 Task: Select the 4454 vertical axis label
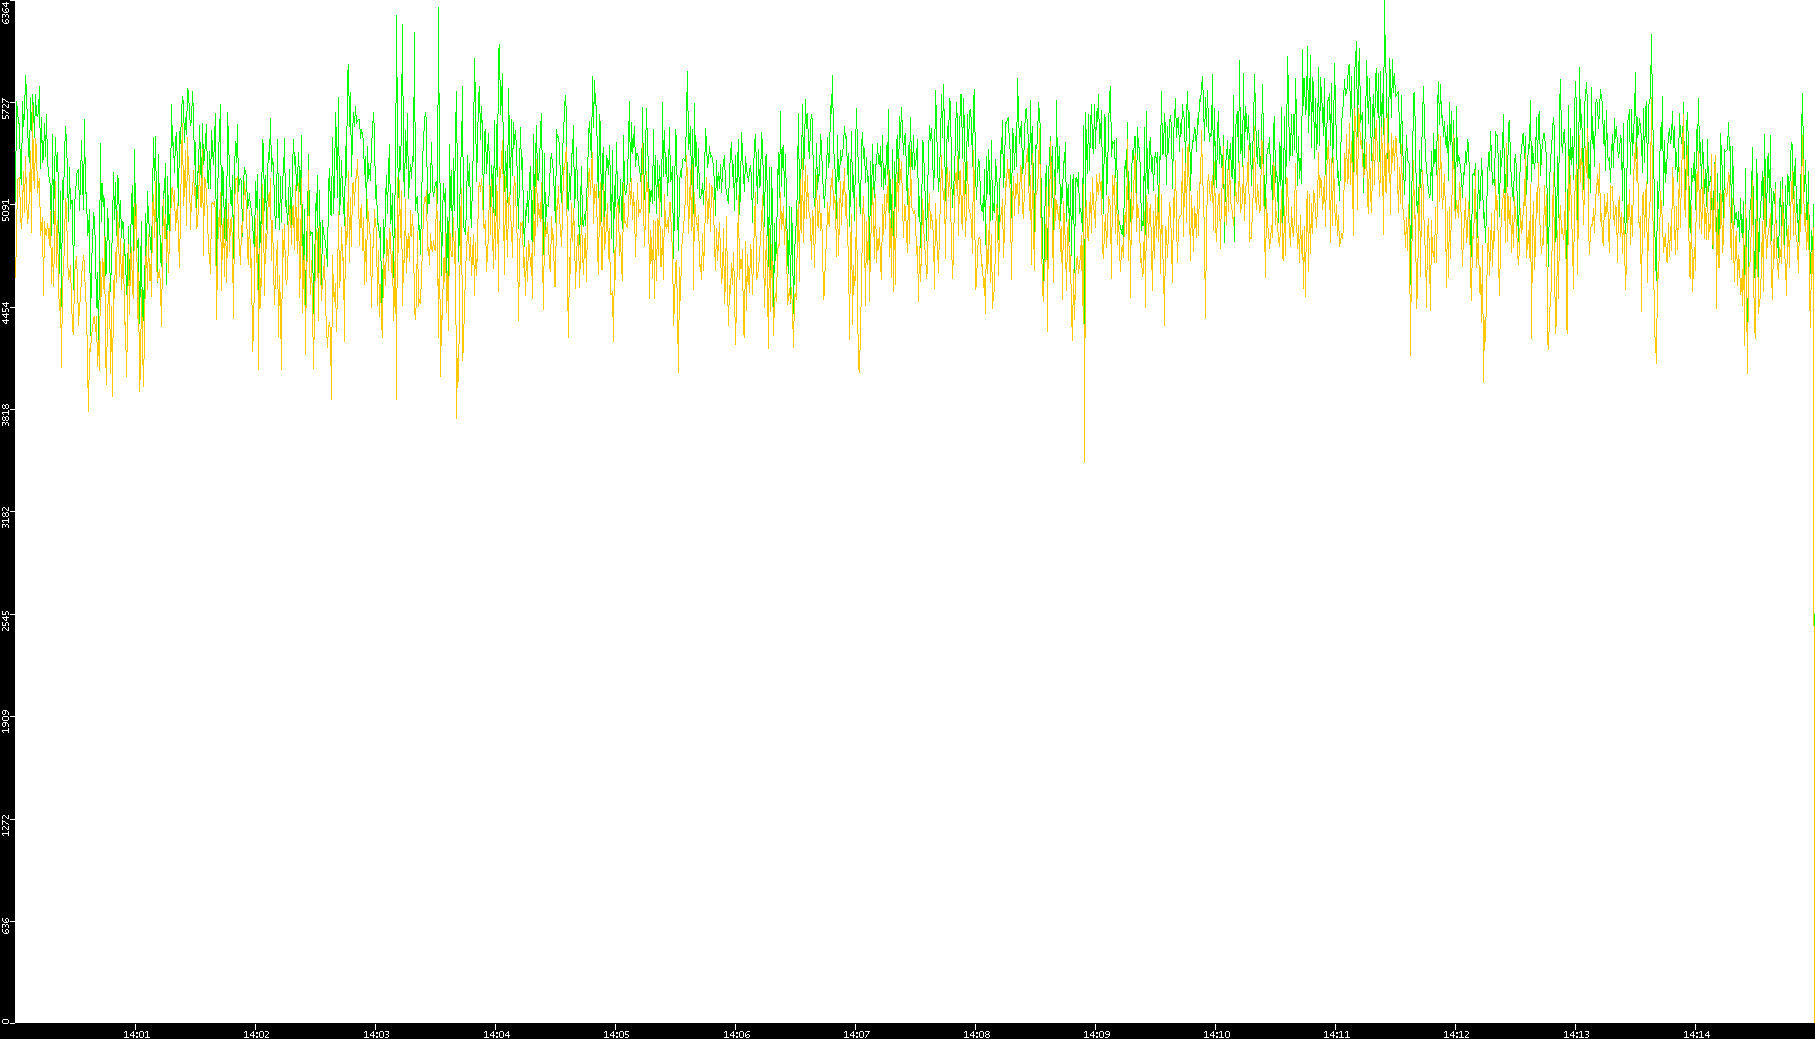tap(7, 312)
